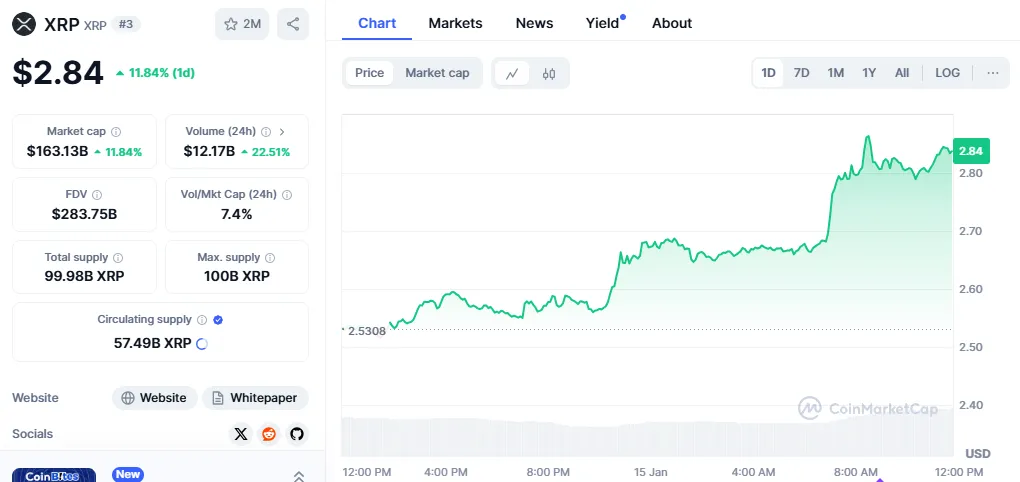This screenshot has width=1020, height=482.
Task: Click the share icon button
Action: tap(292, 24)
